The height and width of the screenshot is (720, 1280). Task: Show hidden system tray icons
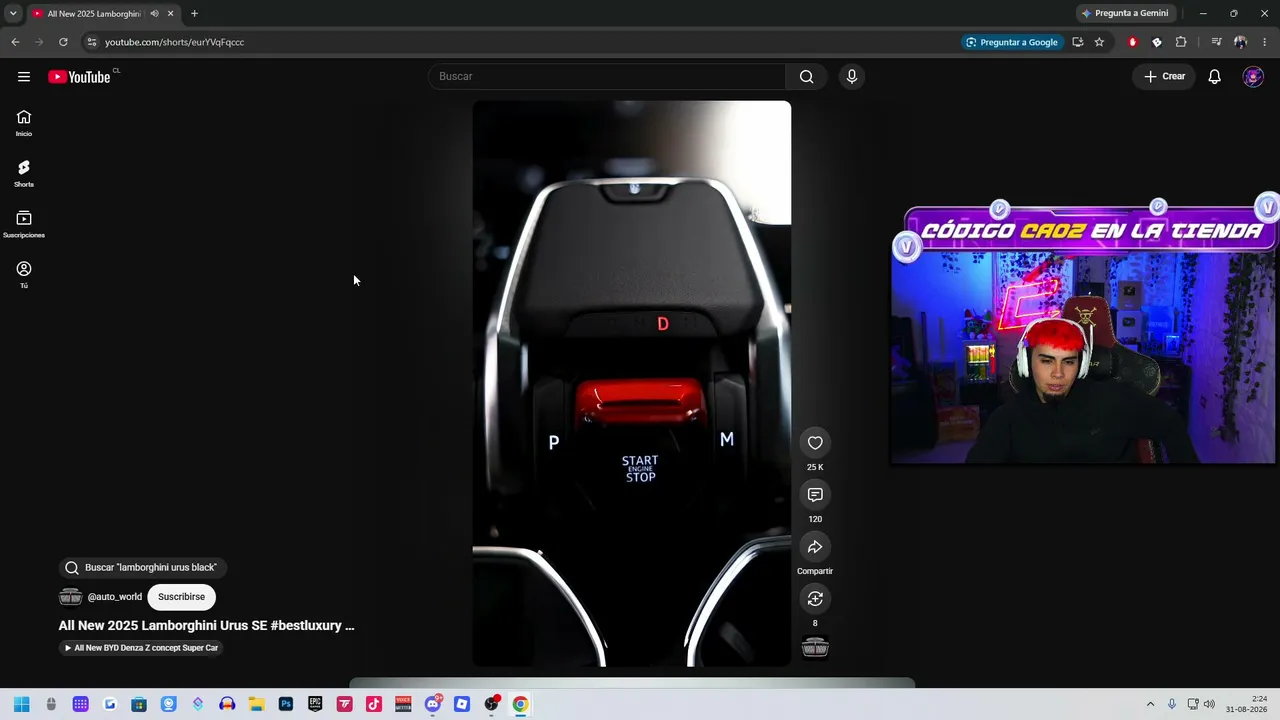click(x=1150, y=704)
